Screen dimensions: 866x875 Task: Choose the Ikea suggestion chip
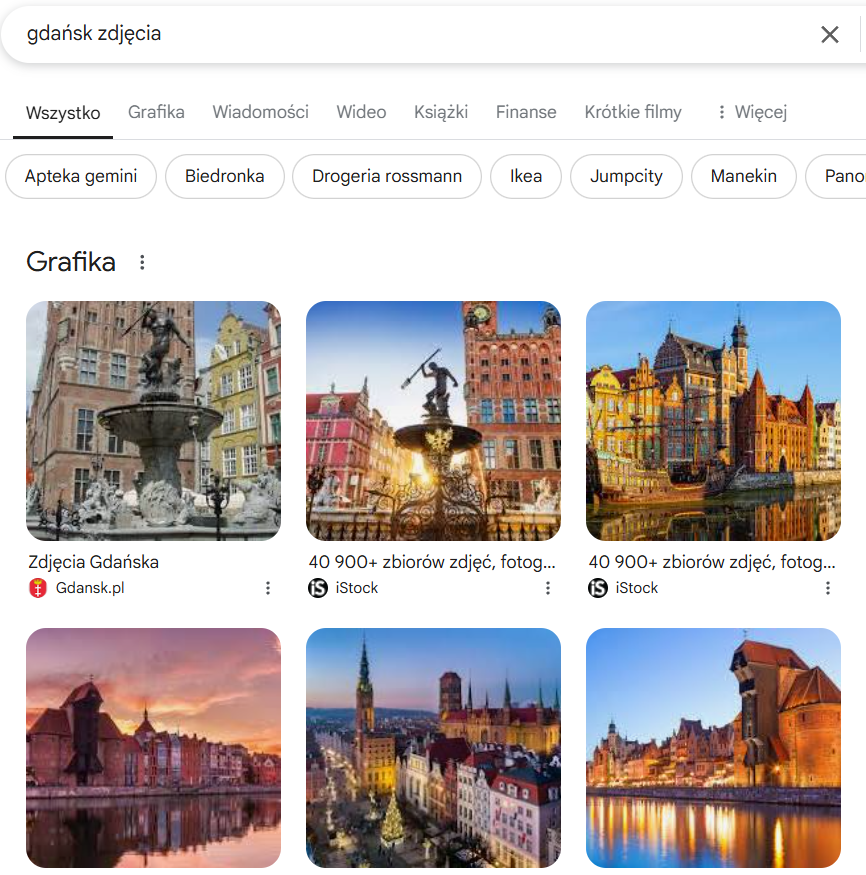point(526,176)
